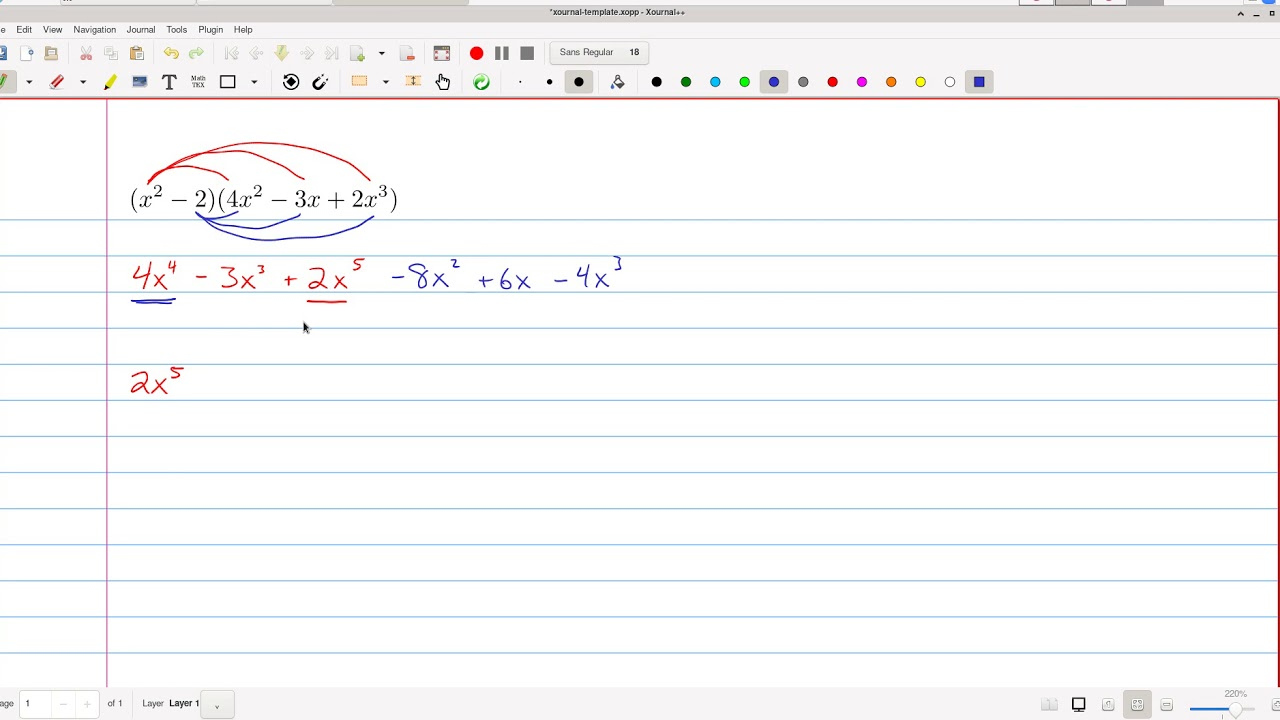Open eraser options dropdown arrow

point(82,82)
